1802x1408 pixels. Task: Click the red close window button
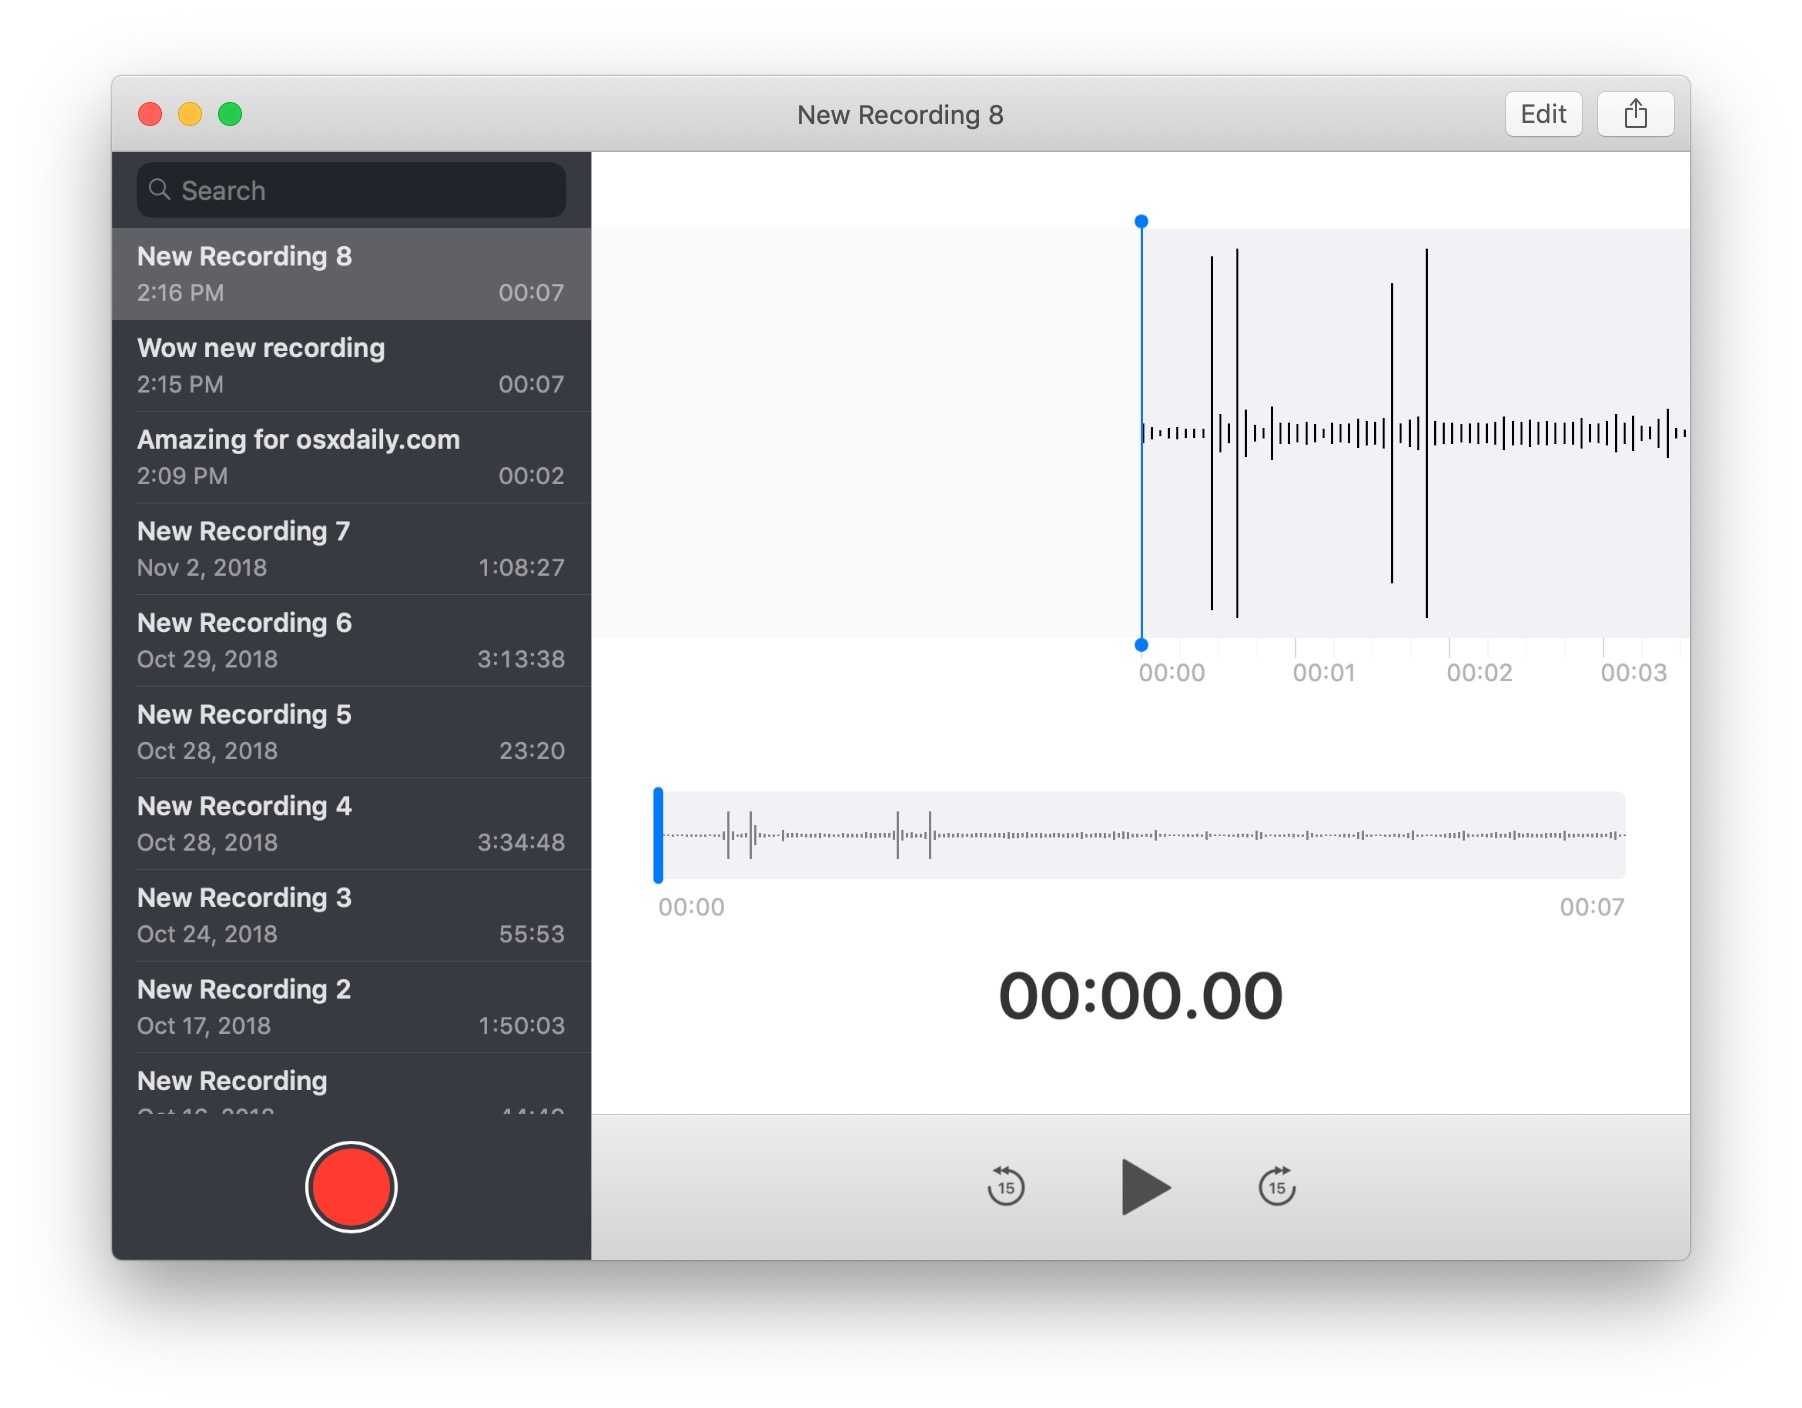click(x=150, y=114)
